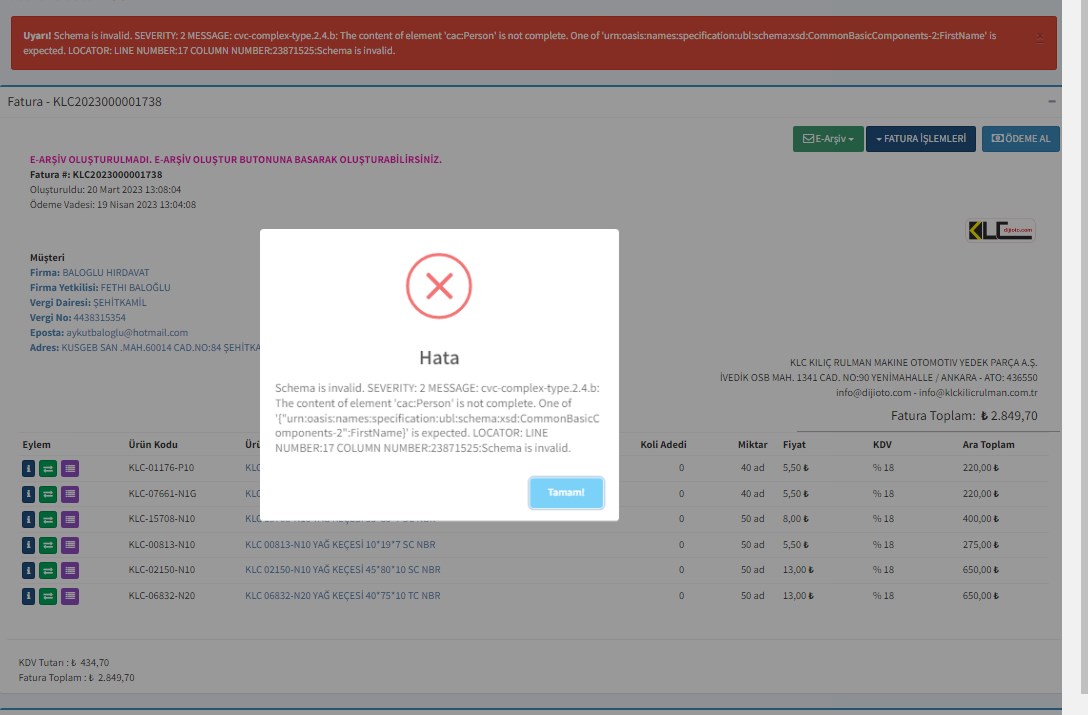The width and height of the screenshot is (1088, 715).
Task: Expand the FATURA İŞLEMLERİ dropdown menu
Action: pyautogui.click(x=920, y=139)
